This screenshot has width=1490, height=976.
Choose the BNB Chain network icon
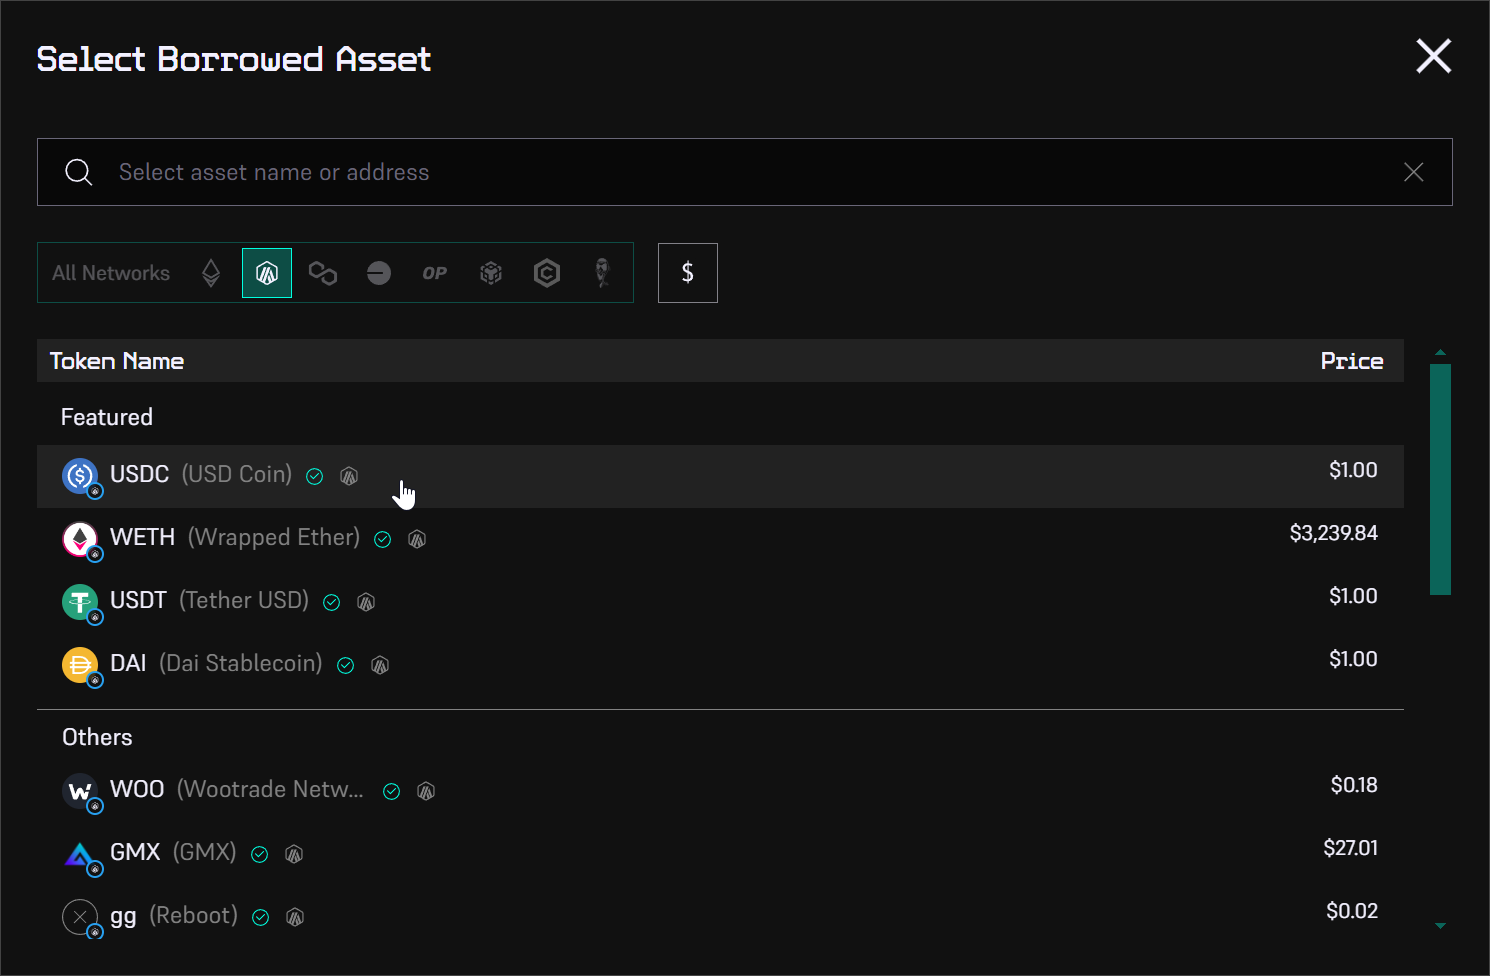(491, 273)
